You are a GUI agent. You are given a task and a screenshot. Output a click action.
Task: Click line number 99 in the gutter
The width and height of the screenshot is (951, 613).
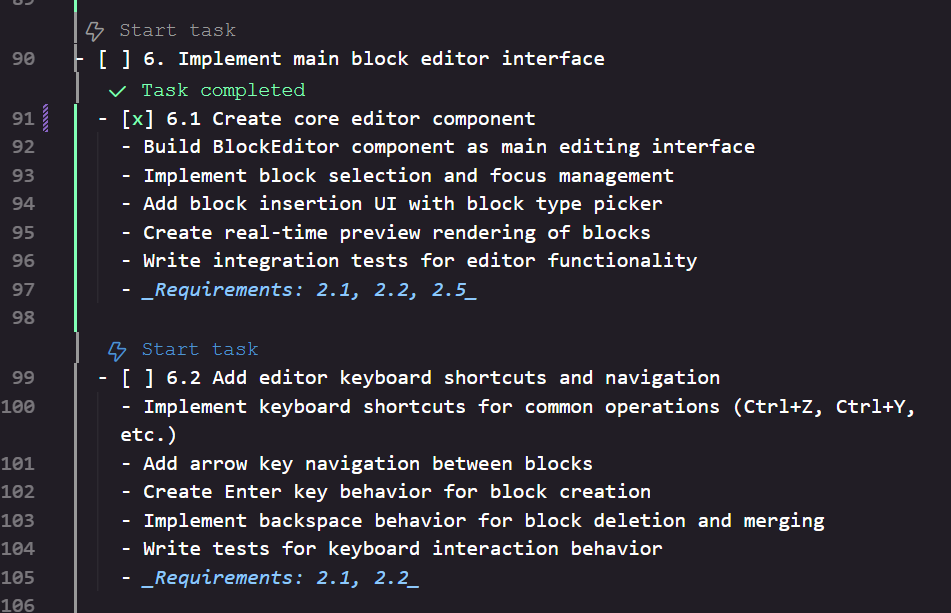click(x=23, y=378)
